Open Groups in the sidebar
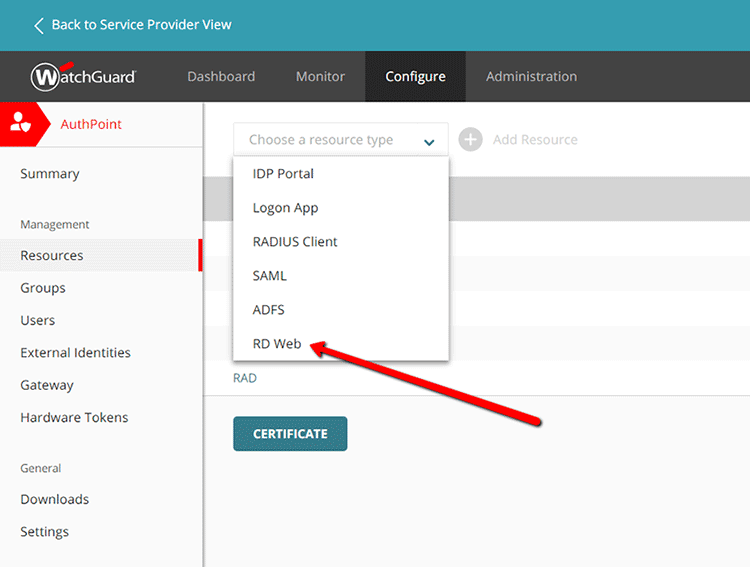Image resolution: width=750 pixels, height=567 pixels. click(43, 288)
